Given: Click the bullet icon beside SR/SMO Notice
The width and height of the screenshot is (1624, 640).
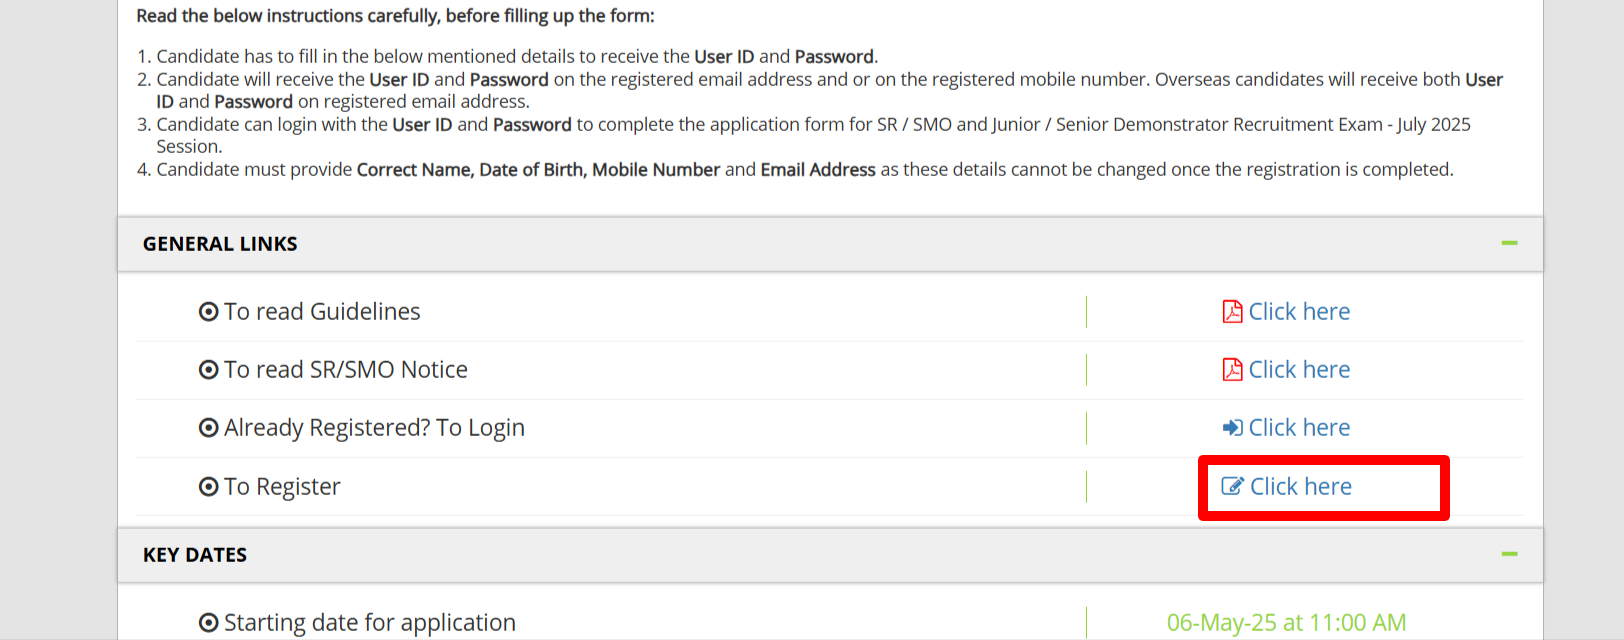Looking at the screenshot, I should pyautogui.click(x=209, y=370).
